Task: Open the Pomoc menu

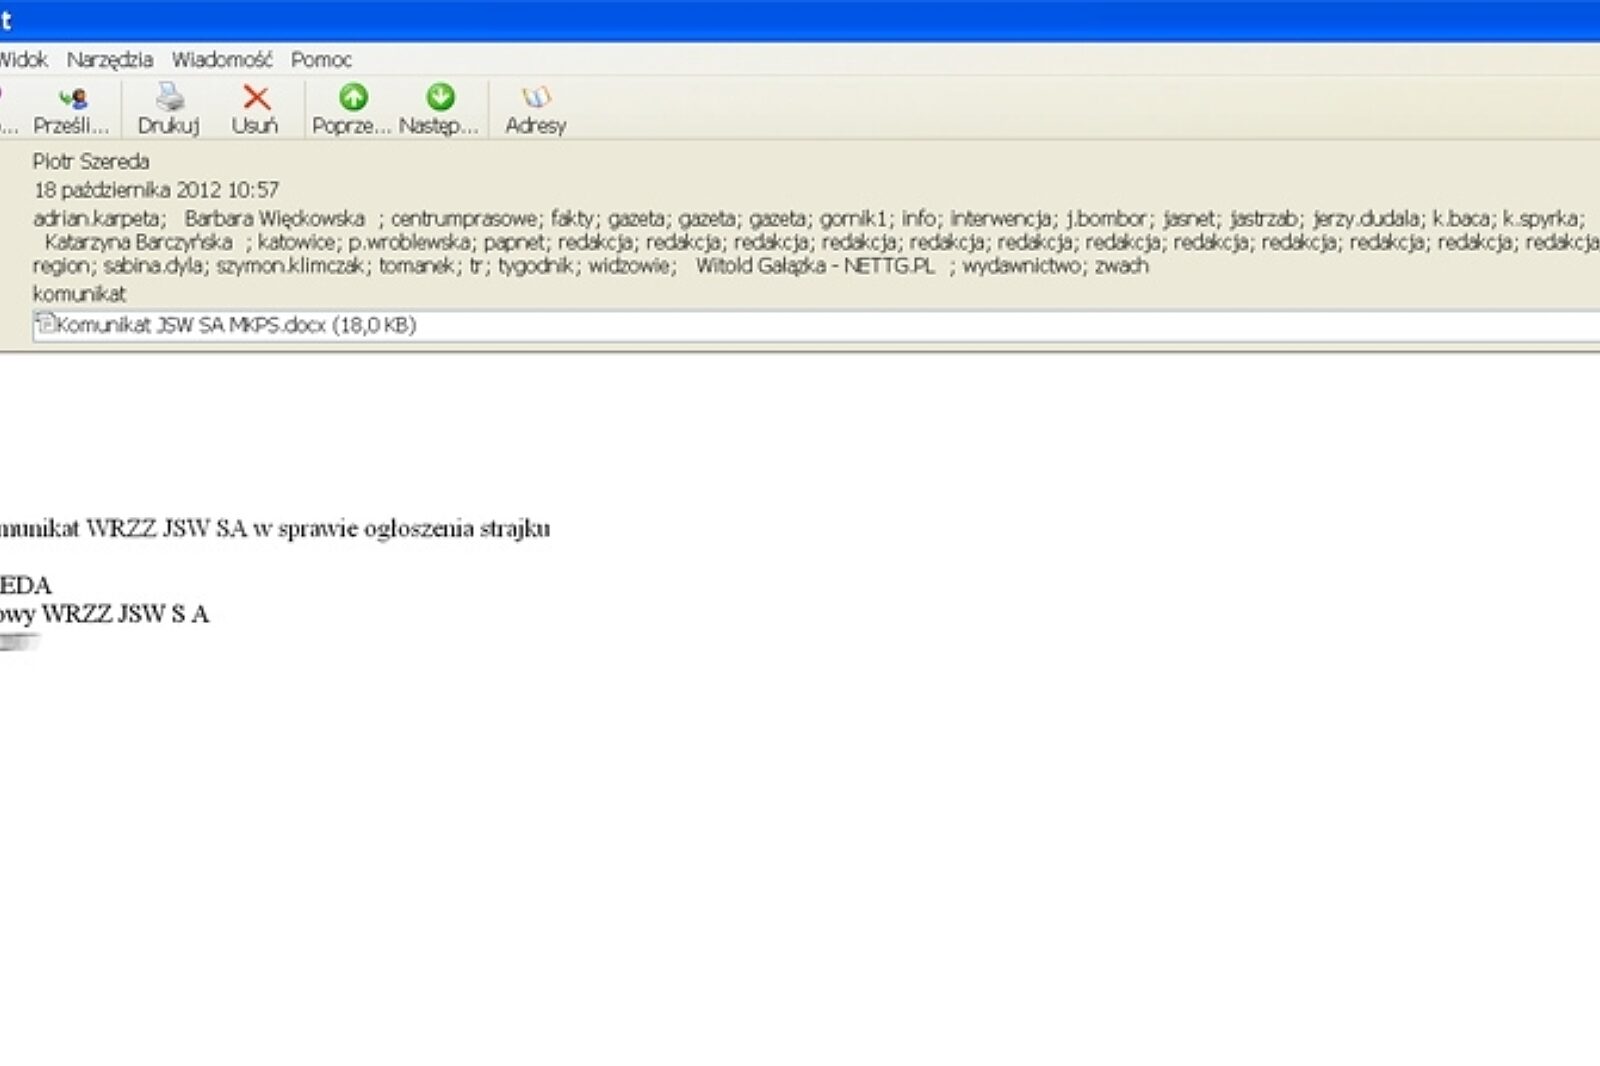Action: 321,60
